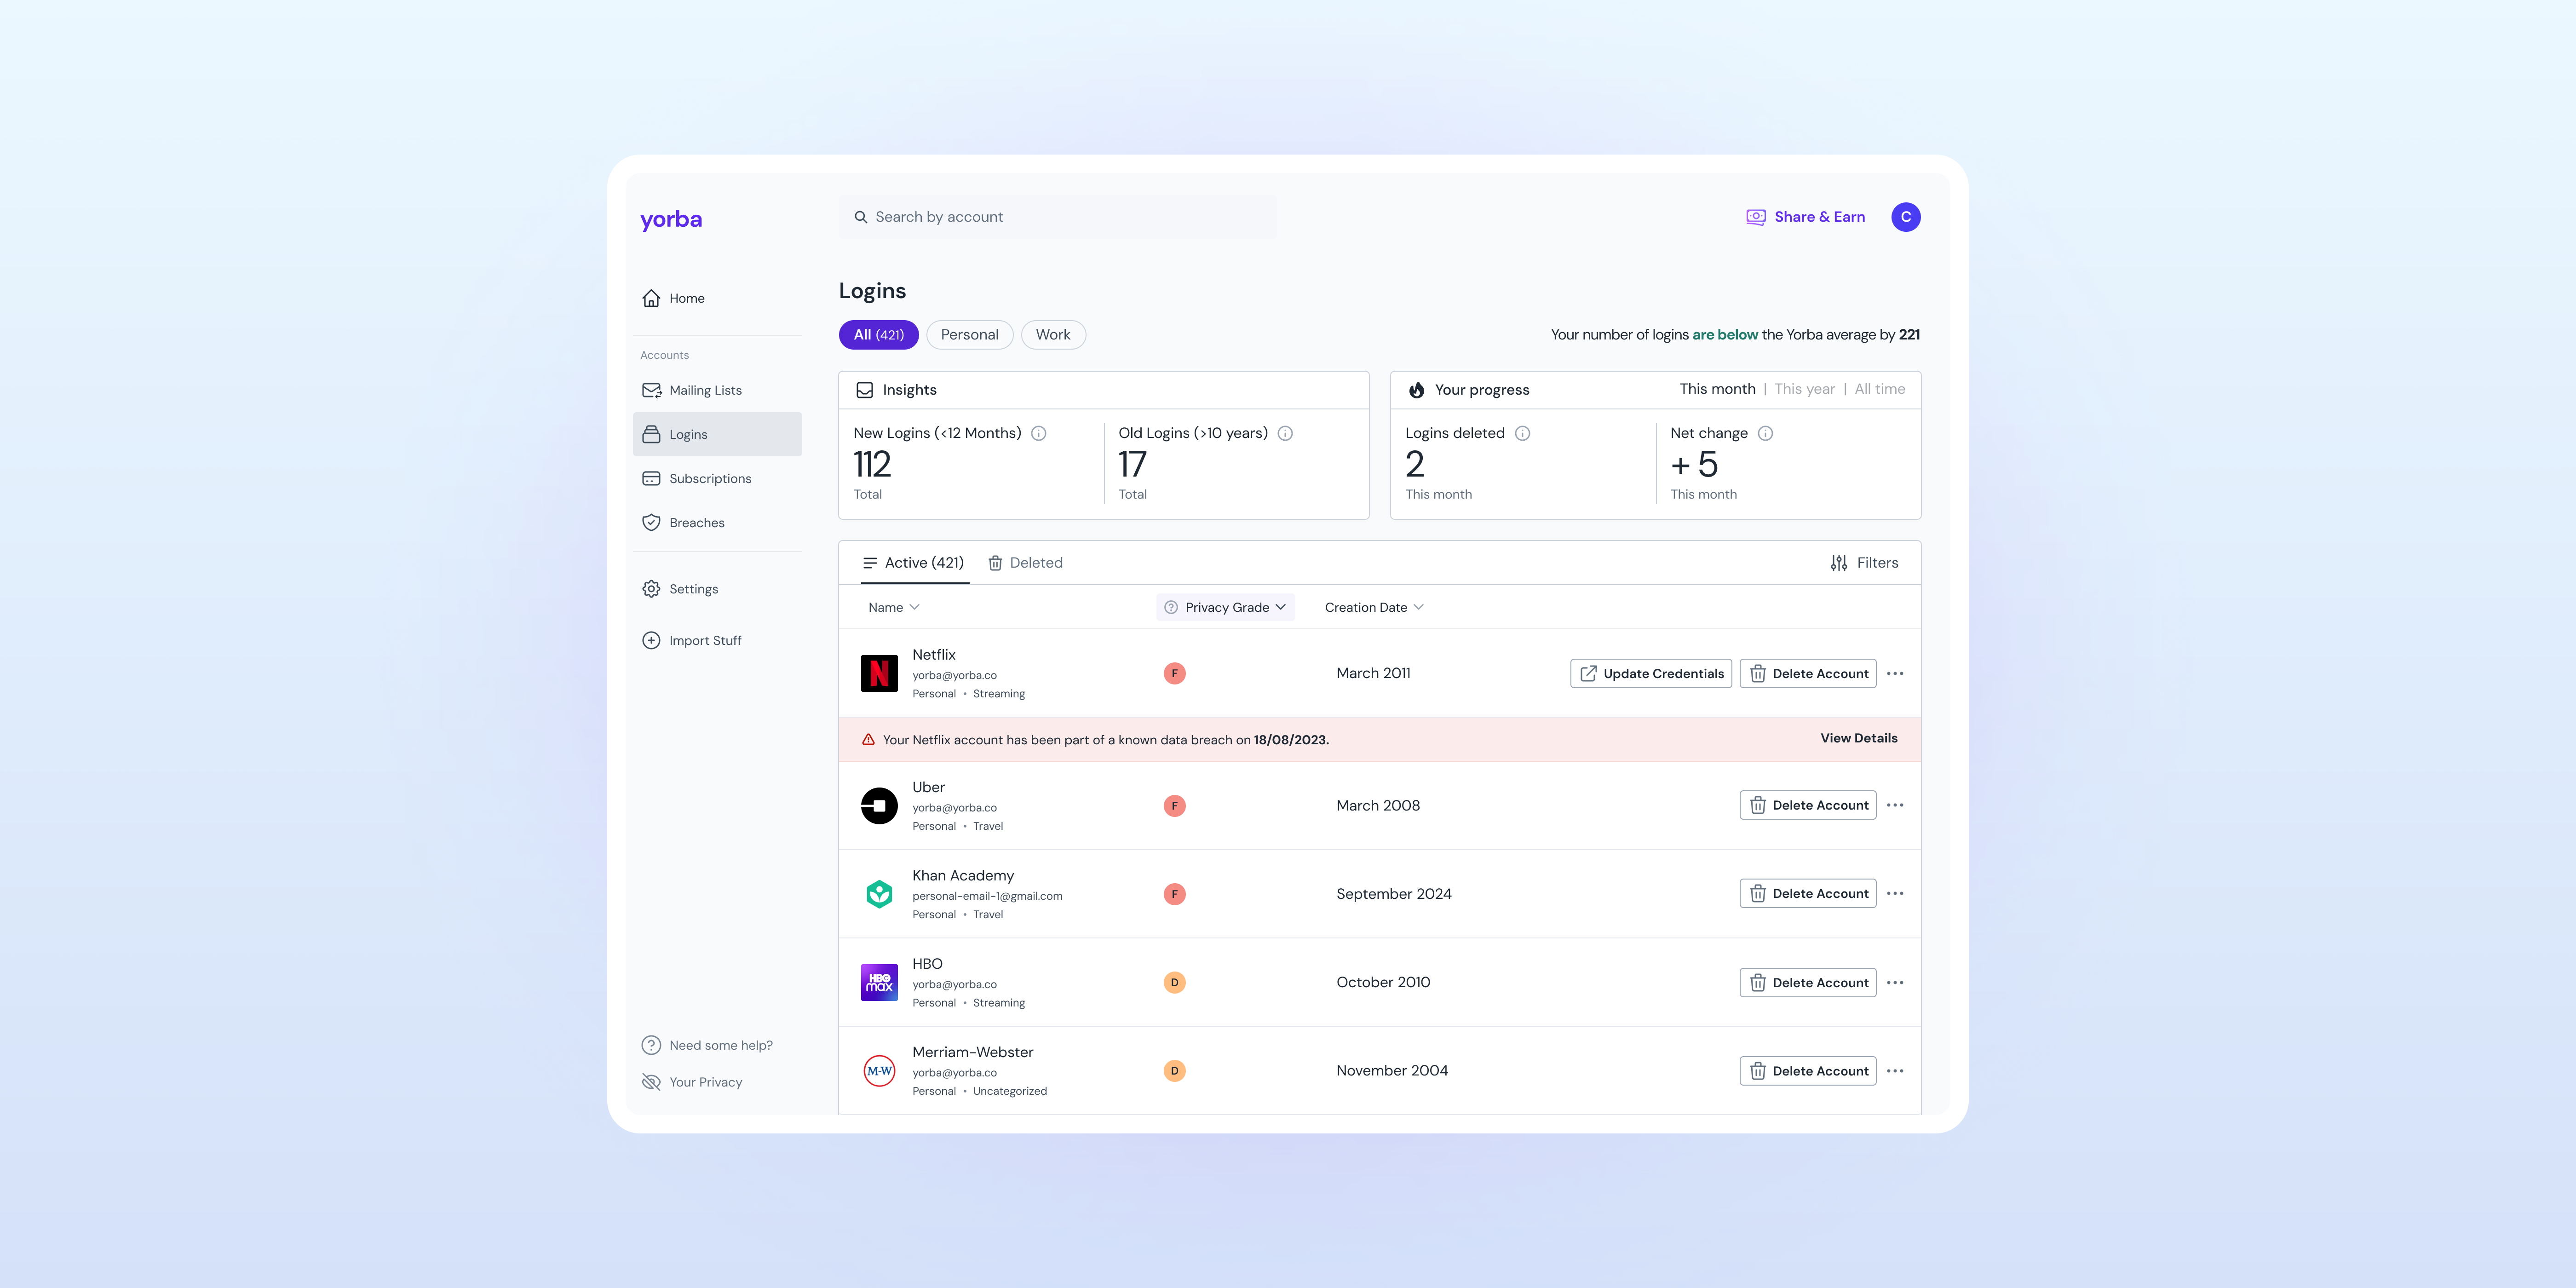Open Logins in the sidebar
Image resolution: width=2576 pixels, height=1288 pixels.
click(x=717, y=434)
